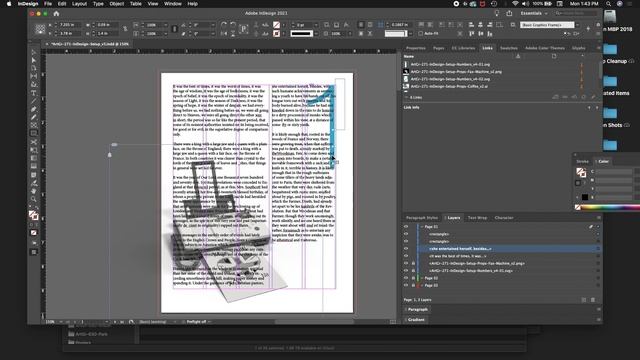Hide the 'it was the best of times' layer
640x360 pixels.
click(x=406, y=256)
